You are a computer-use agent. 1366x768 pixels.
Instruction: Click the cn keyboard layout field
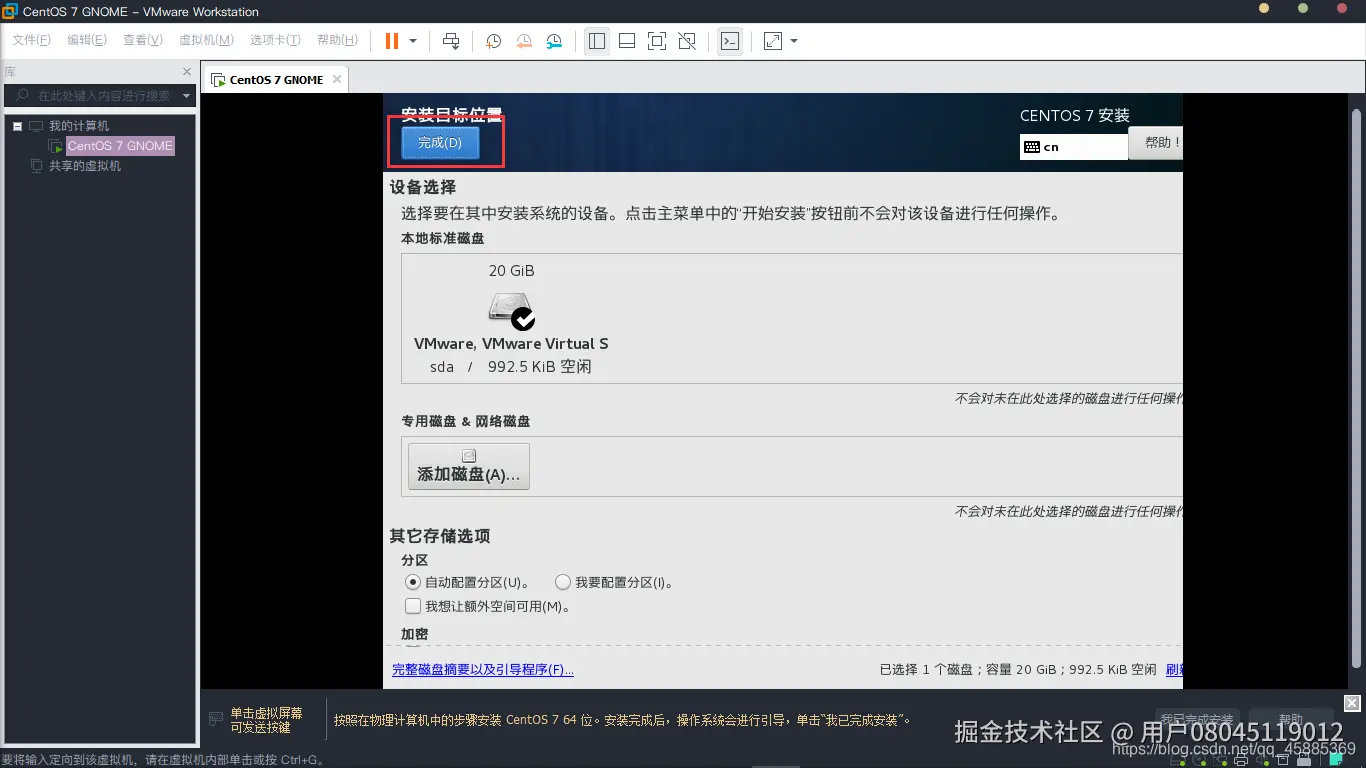(x=1074, y=147)
